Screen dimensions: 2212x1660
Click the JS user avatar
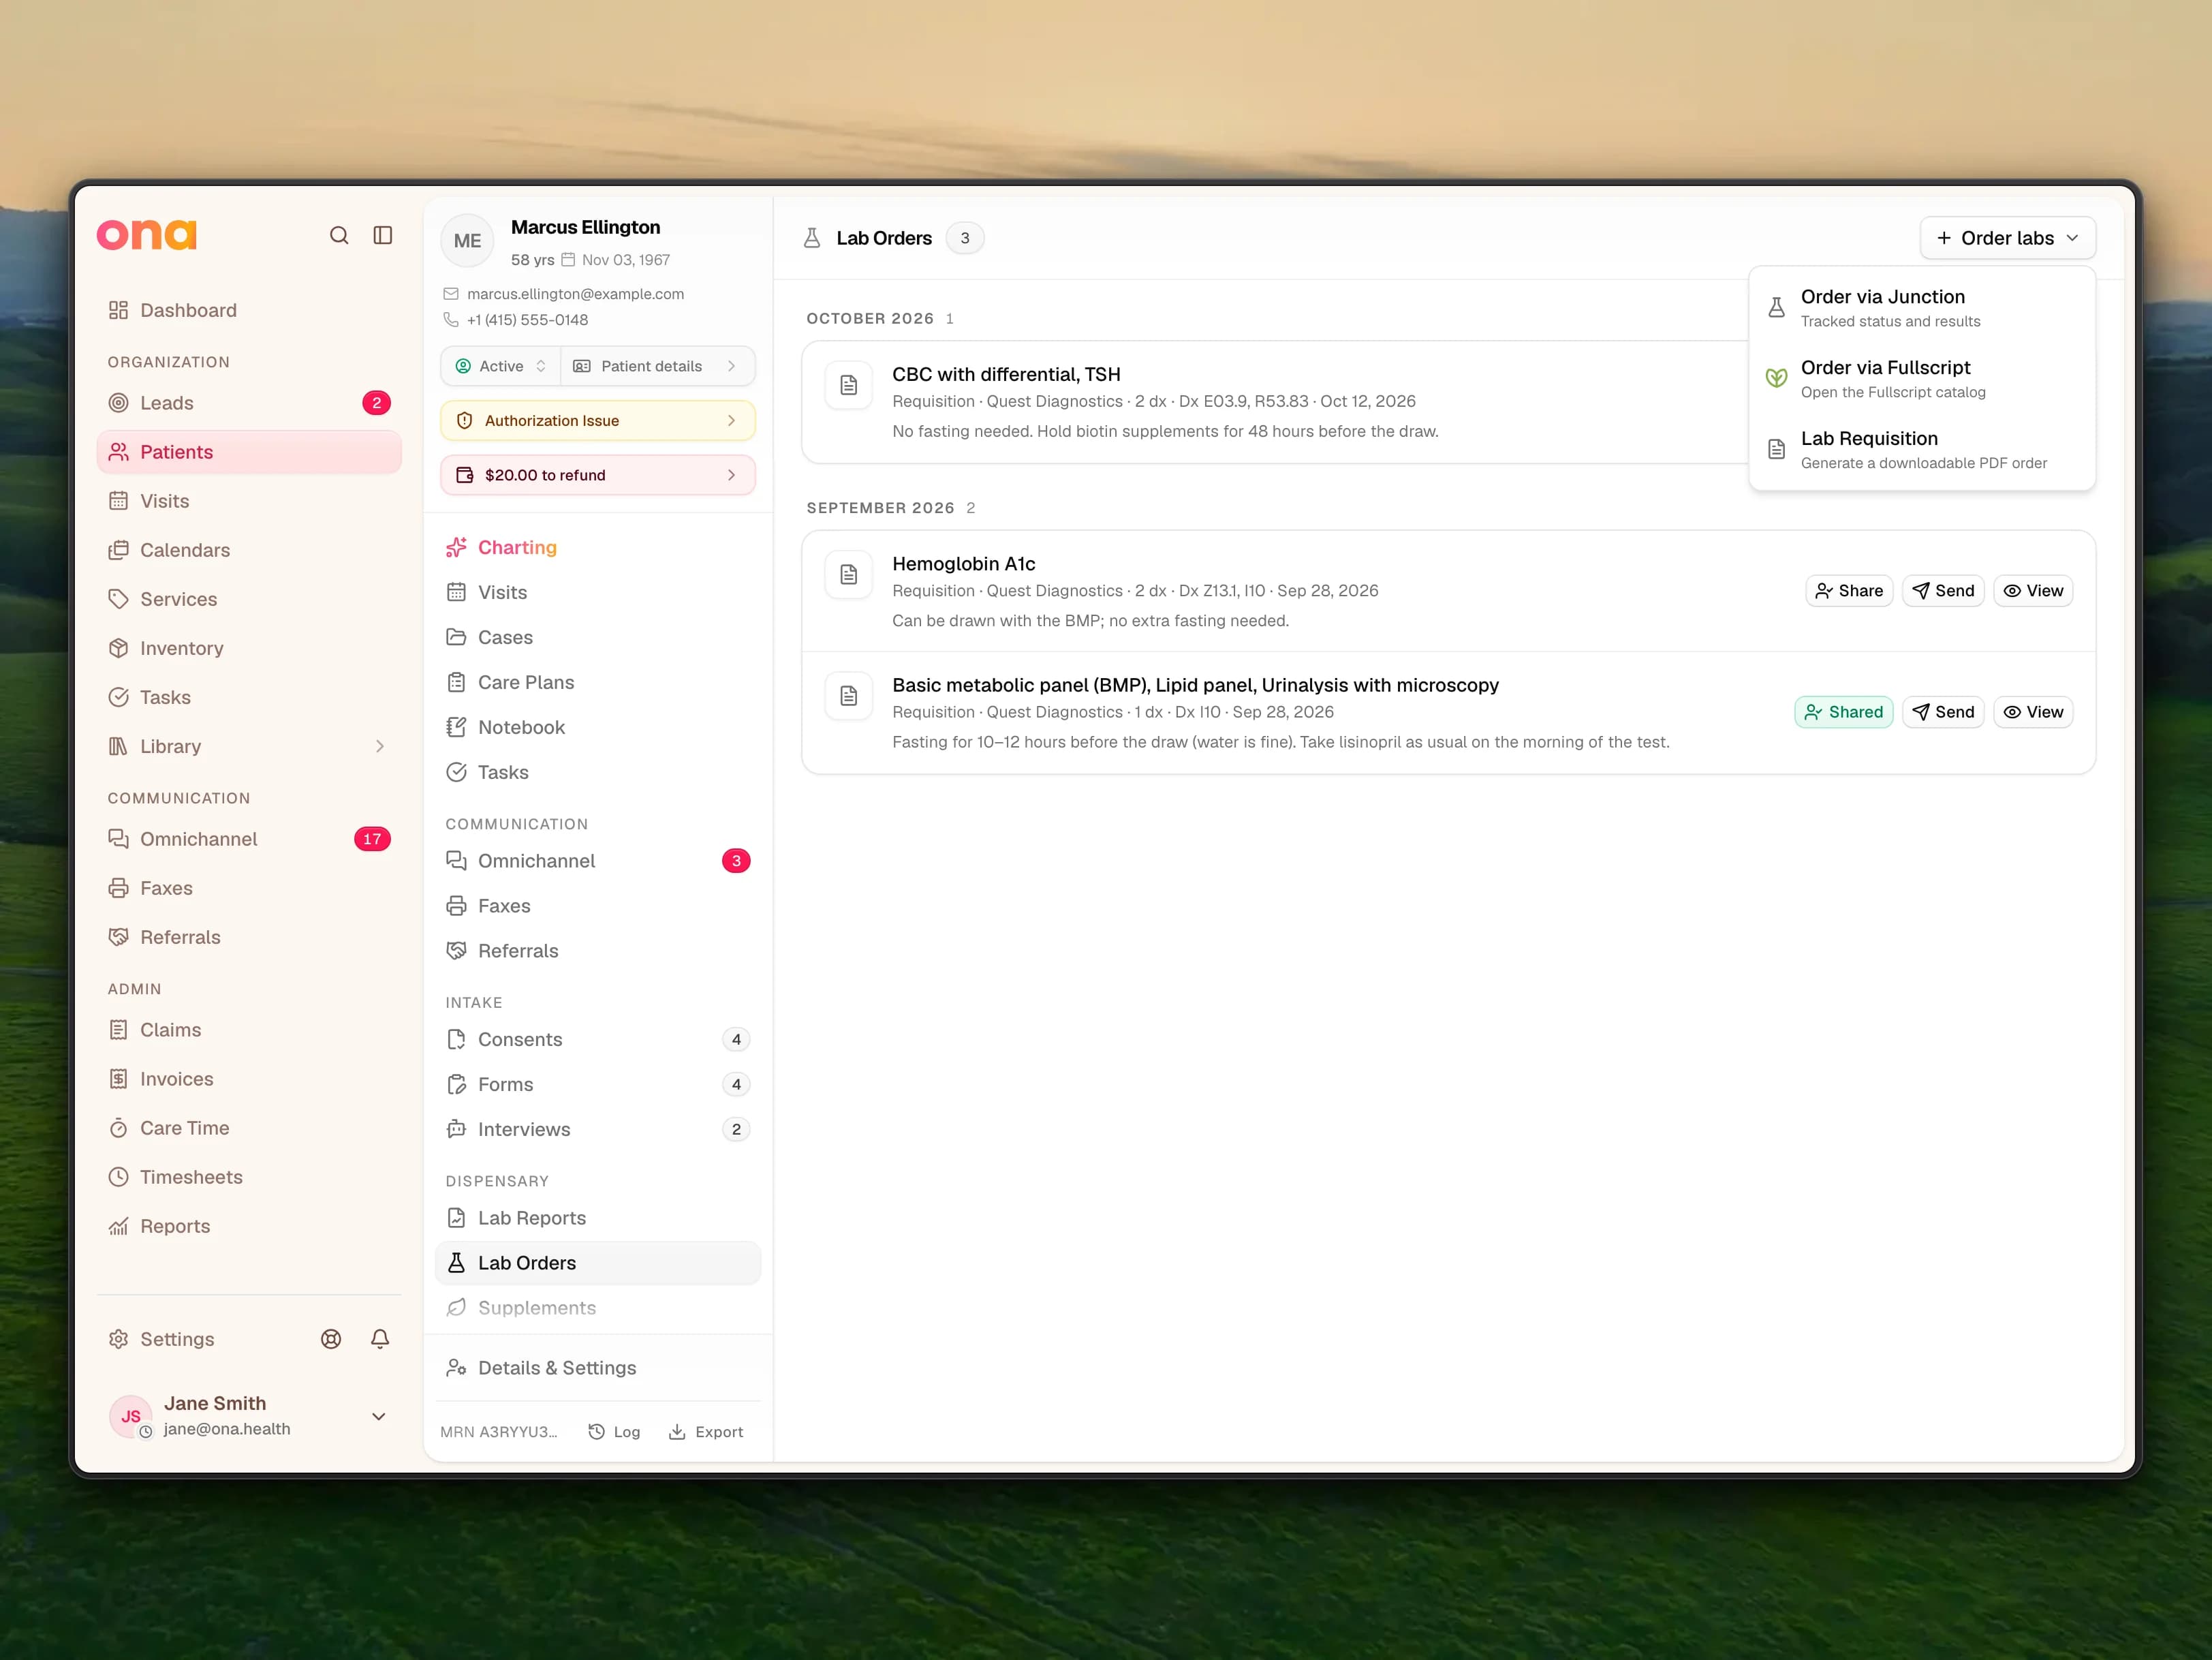click(131, 1416)
